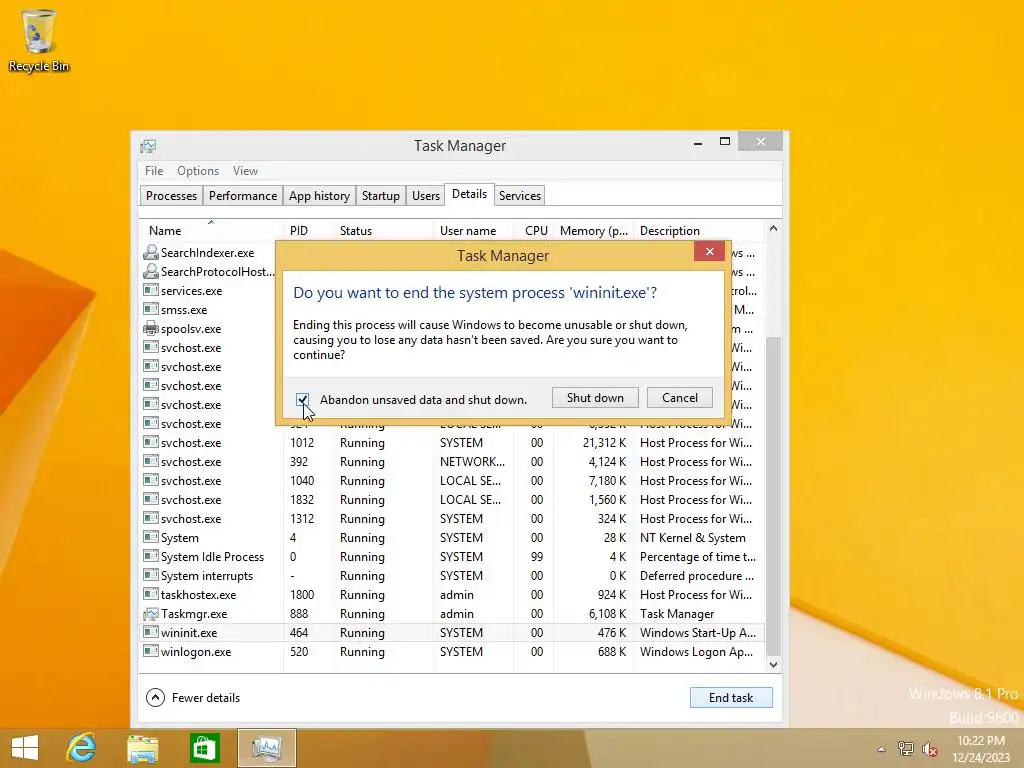The width and height of the screenshot is (1024, 768).
Task: Click the System Idle Process icon
Action: click(151, 556)
